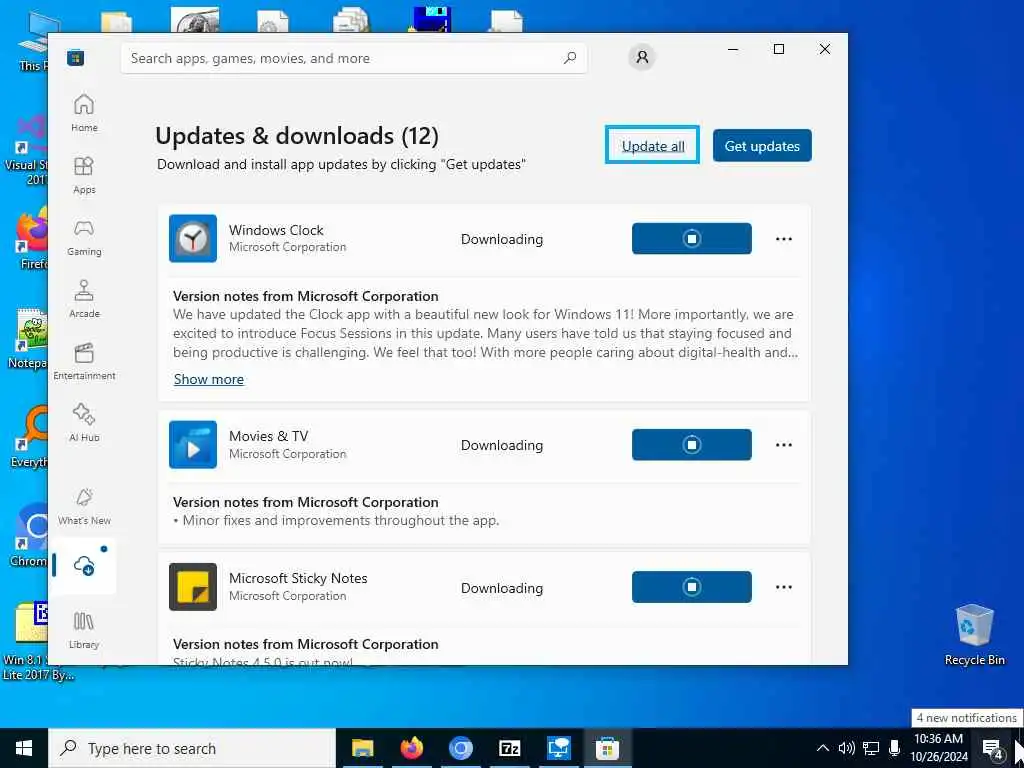Viewport: 1024px width, 768px height.
Task: Focus the Store search apps field
Action: pos(353,58)
